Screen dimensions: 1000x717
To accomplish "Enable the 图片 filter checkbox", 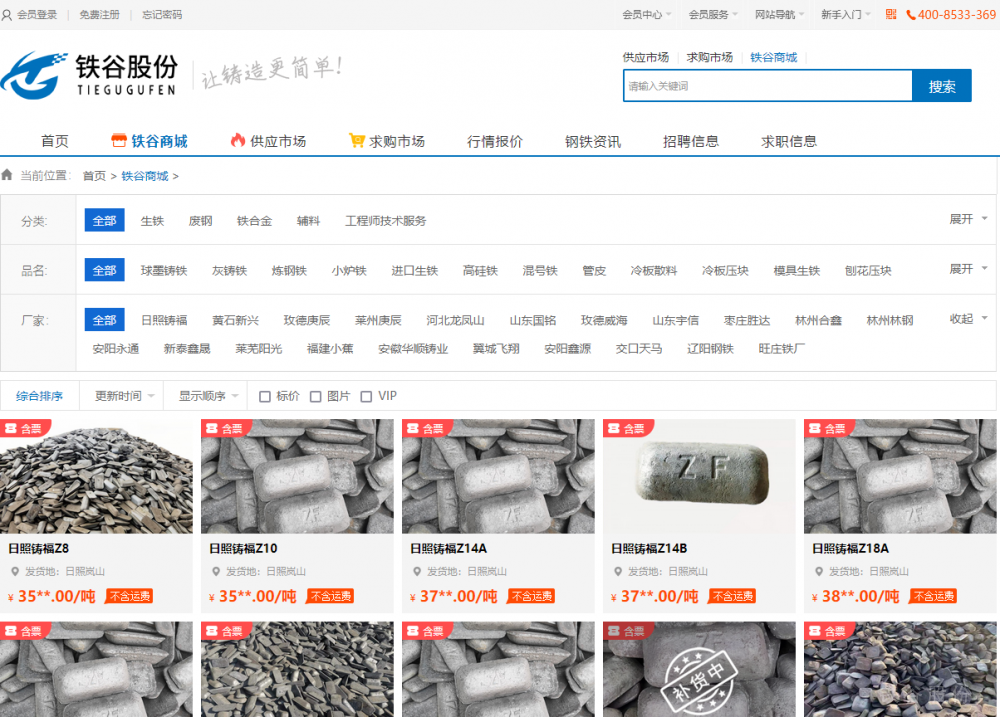I will click(x=316, y=397).
